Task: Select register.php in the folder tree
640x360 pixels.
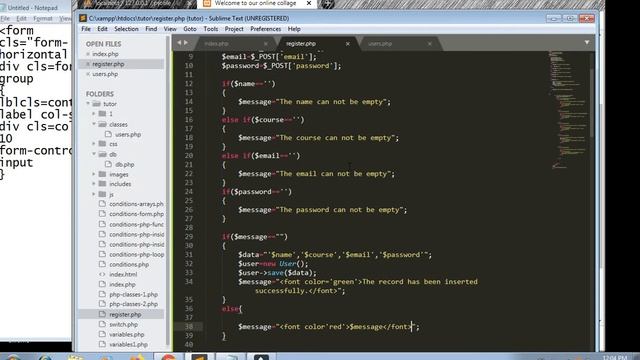Action: (x=125, y=315)
